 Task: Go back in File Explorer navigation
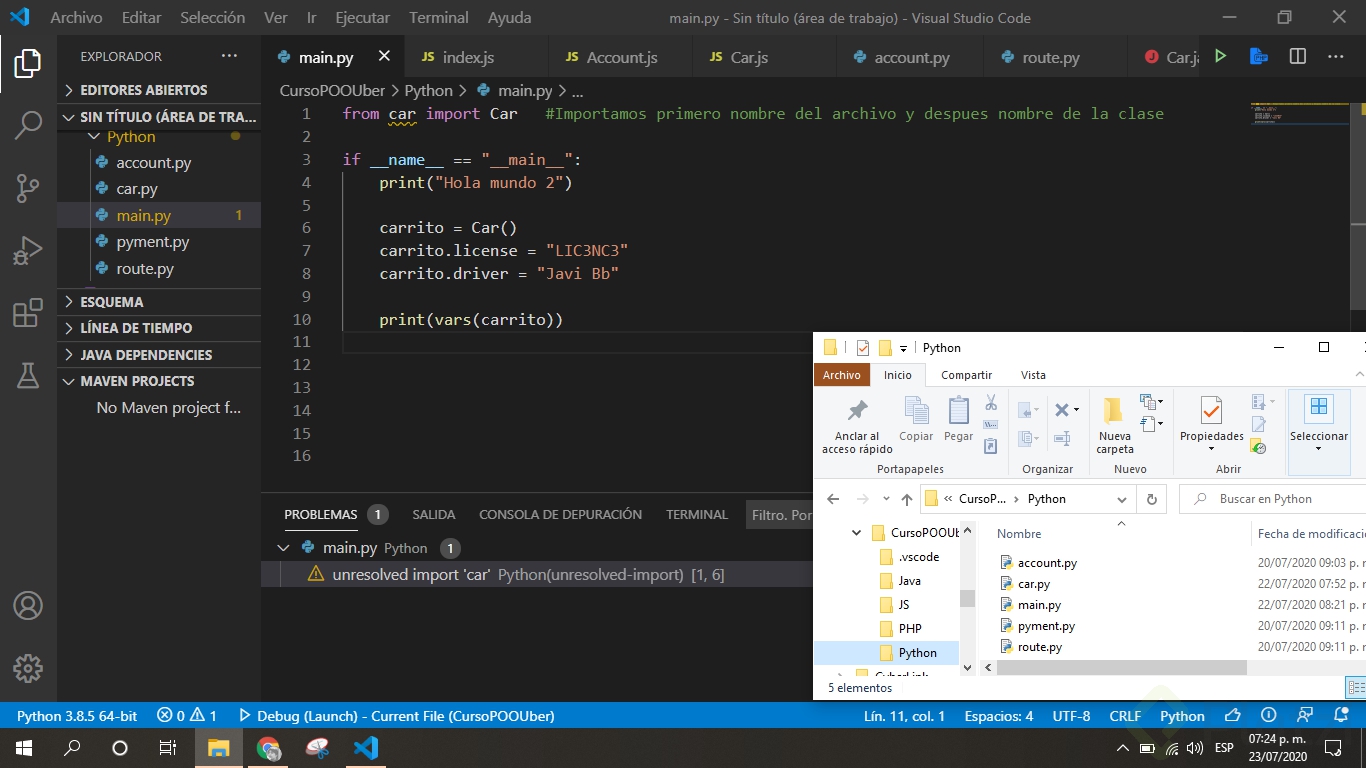(x=834, y=499)
